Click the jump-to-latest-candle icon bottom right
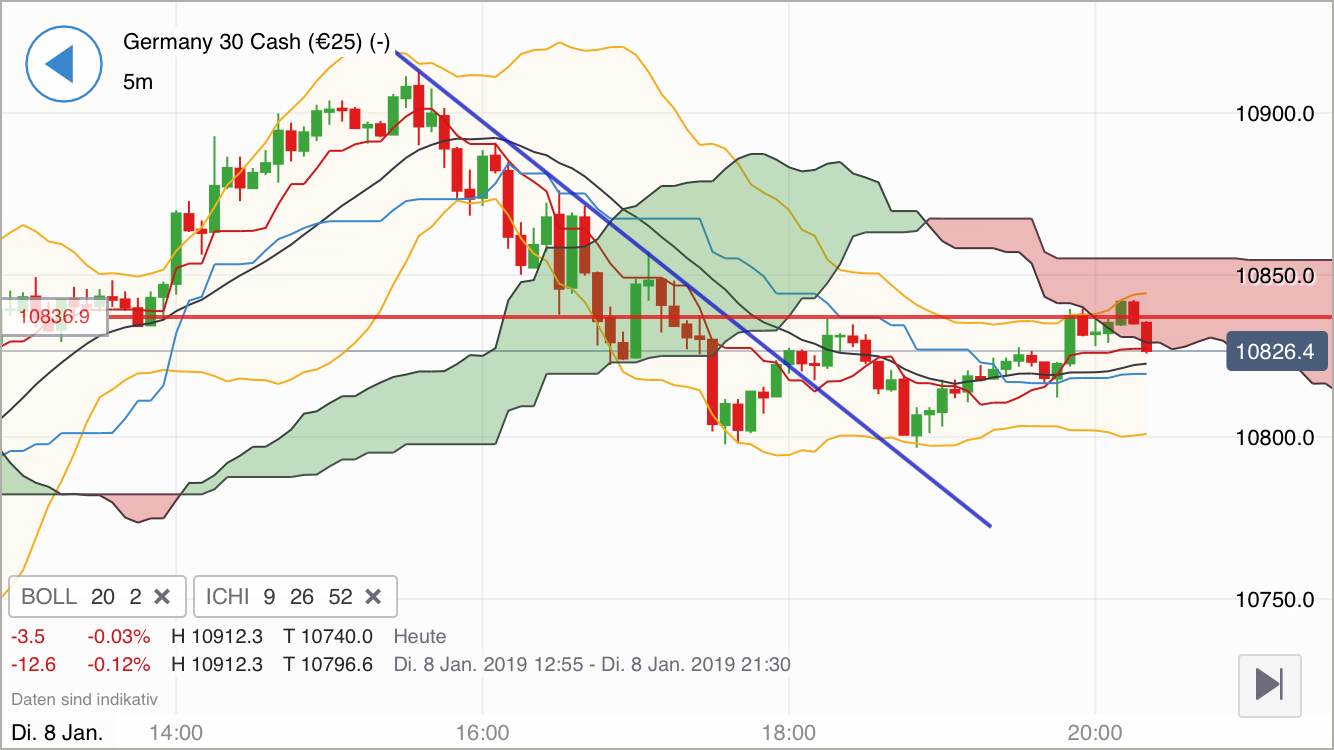This screenshot has height=750, width=1334. (x=1268, y=686)
